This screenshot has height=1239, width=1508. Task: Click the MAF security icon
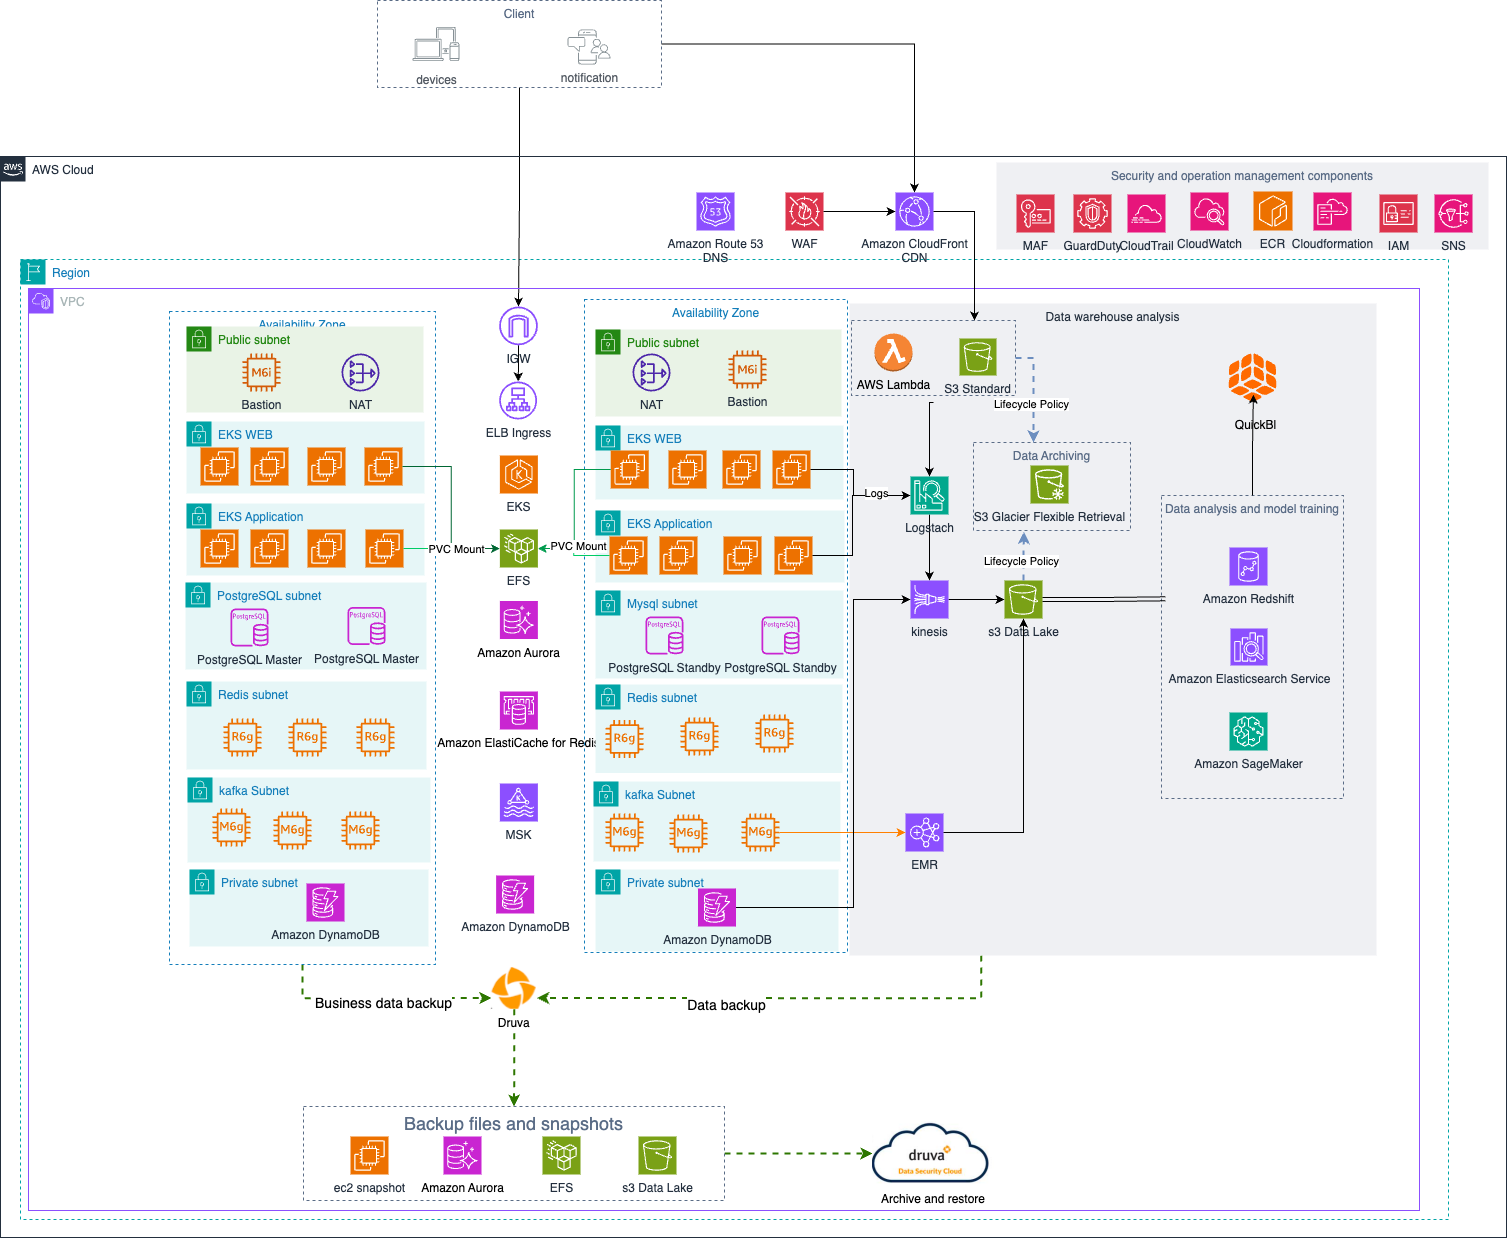tap(1035, 213)
